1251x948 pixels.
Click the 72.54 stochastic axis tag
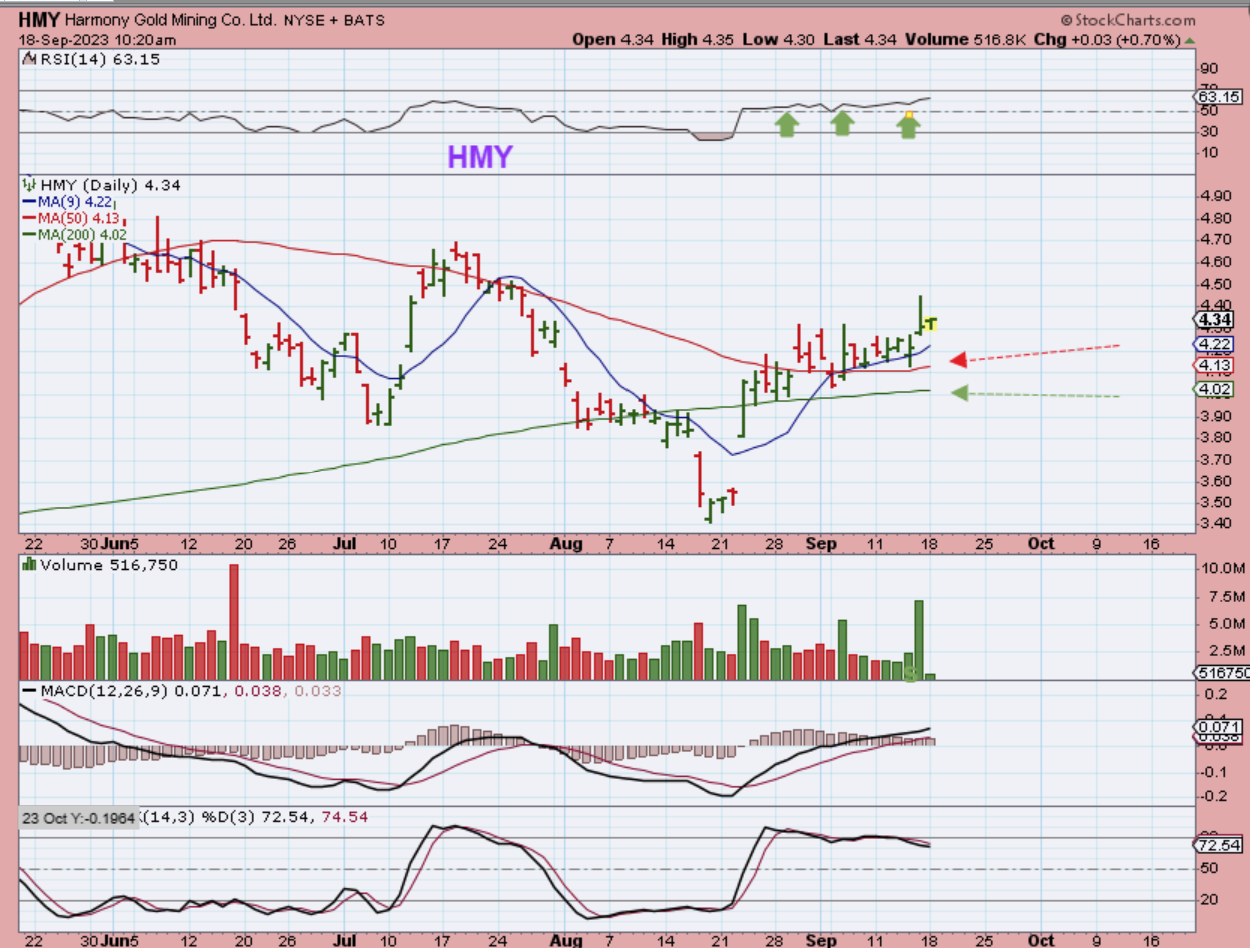click(x=1217, y=845)
